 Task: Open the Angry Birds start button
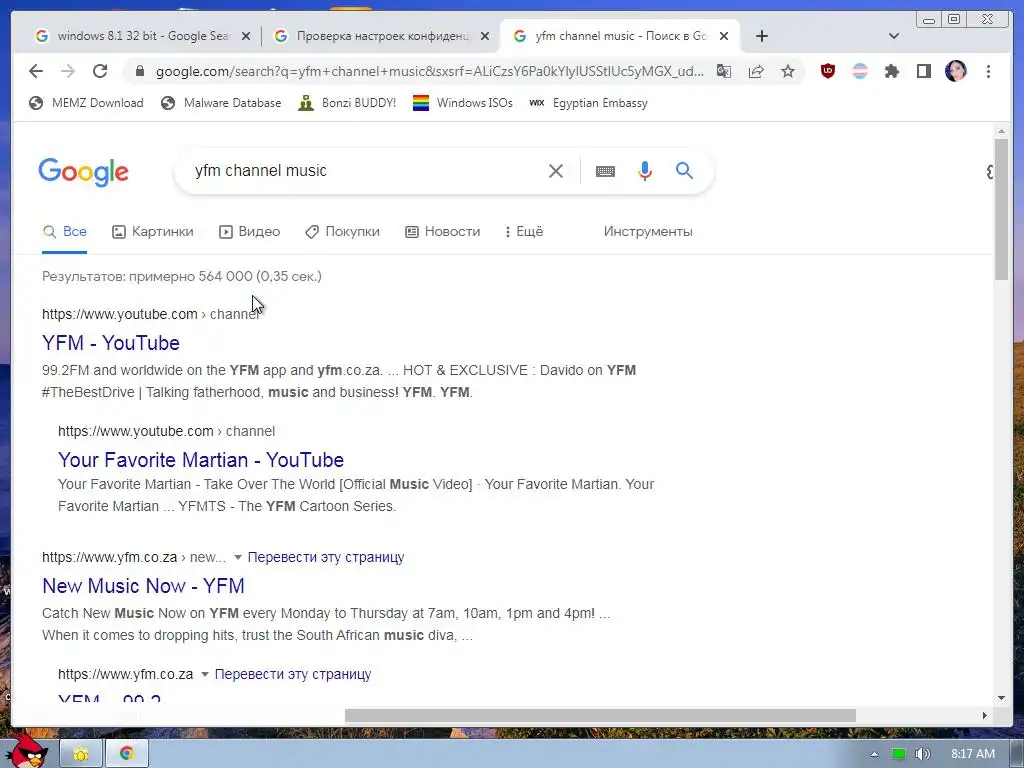pos(27,751)
